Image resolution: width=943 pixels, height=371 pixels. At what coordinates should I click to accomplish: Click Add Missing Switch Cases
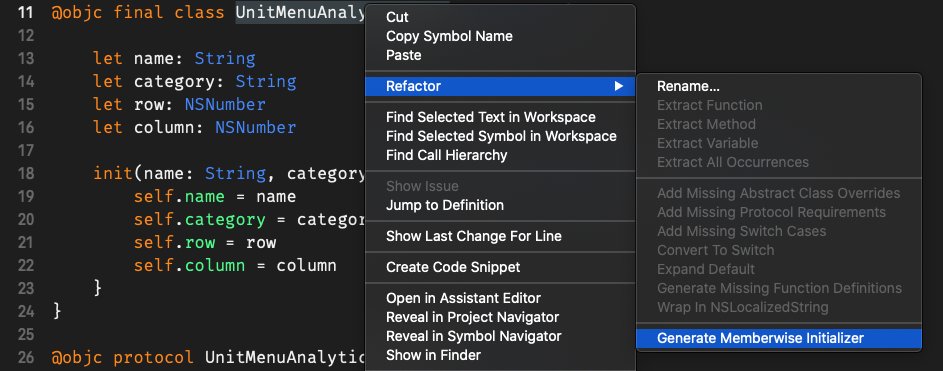779,231
